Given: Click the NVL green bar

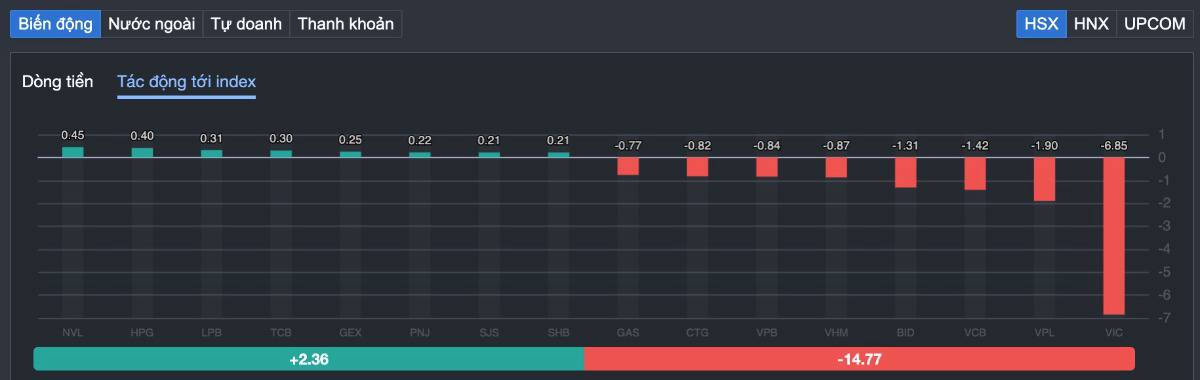Looking at the screenshot, I should pos(73,152).
